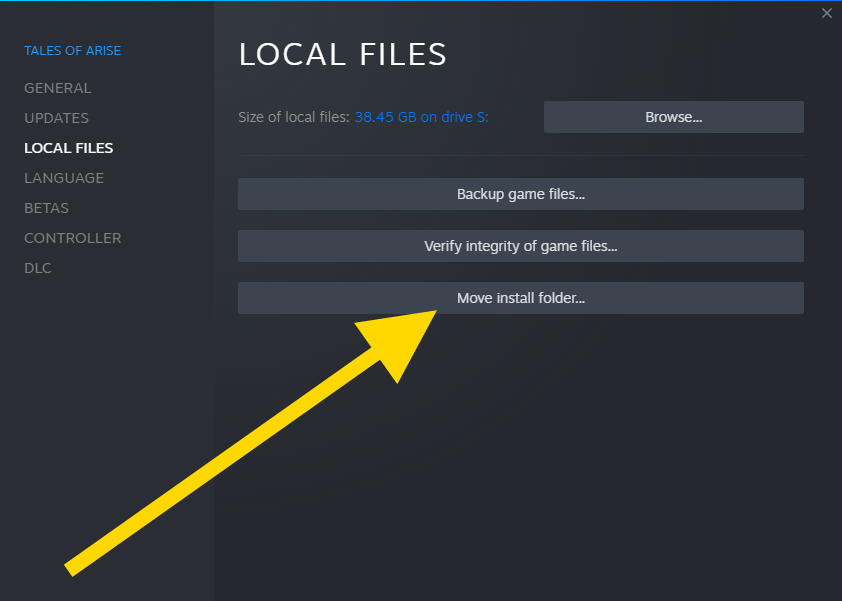Viewport: 842px width, 601px height.
Task: Choose Move install folder... button
Action: (x=520, y=298)
